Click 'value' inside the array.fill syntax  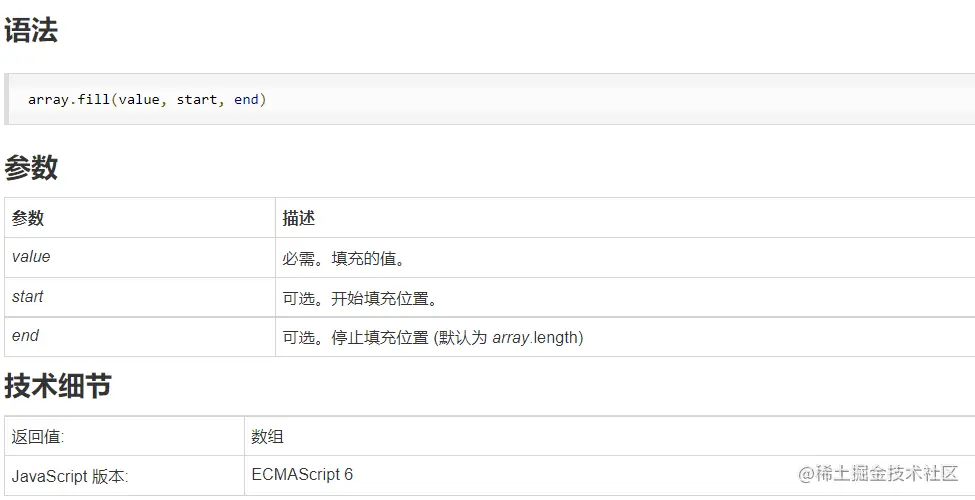[x=139, y=100]
